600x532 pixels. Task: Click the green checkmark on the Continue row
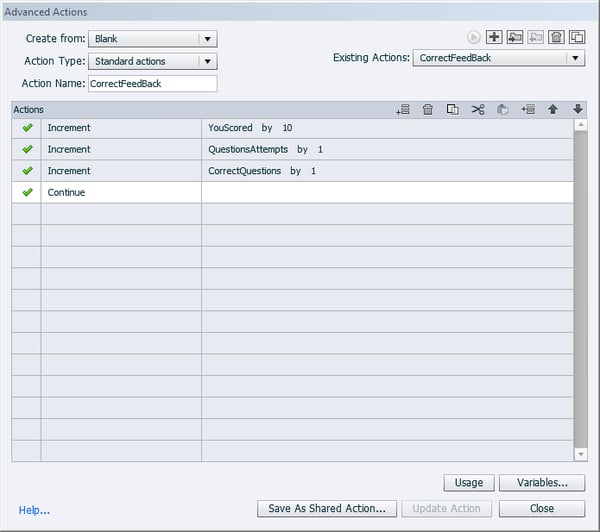27,192
